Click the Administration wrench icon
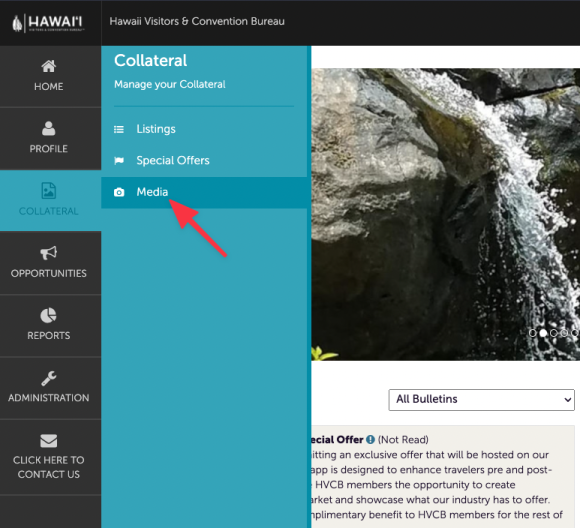This screenshot has width=580, height=528. pyautogui.click(x=48, y=378)
